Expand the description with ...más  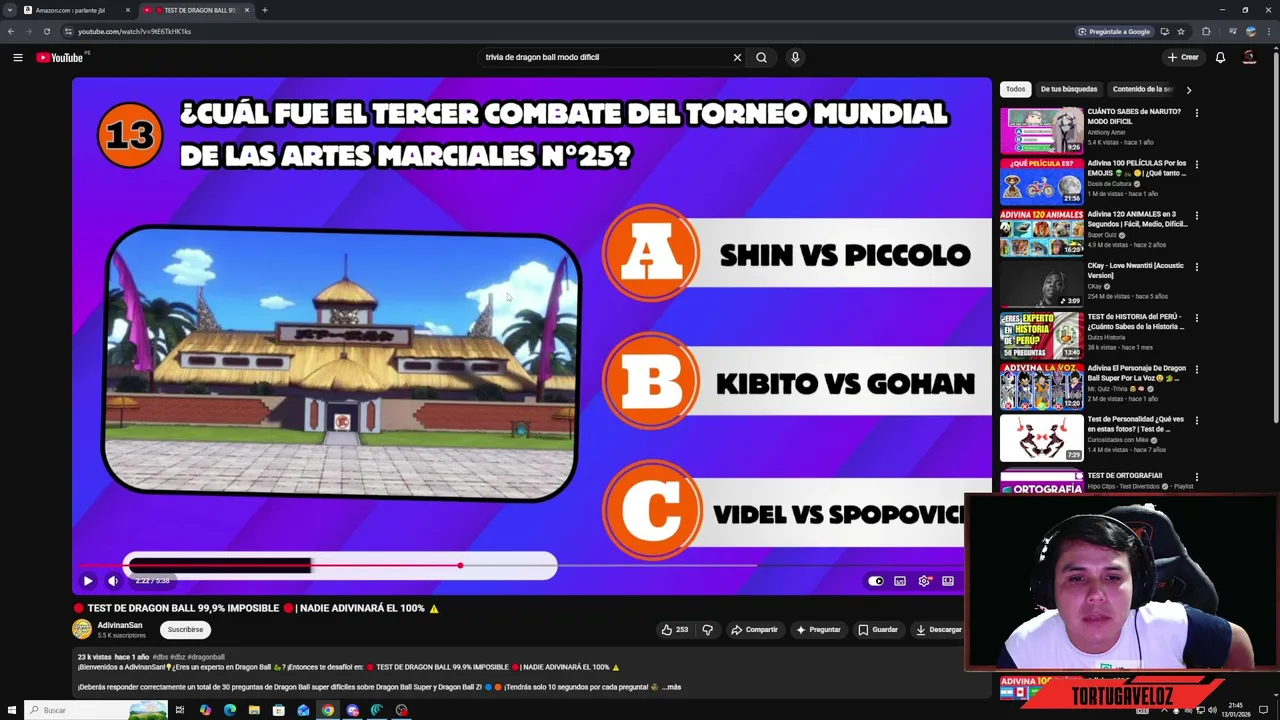672,687
